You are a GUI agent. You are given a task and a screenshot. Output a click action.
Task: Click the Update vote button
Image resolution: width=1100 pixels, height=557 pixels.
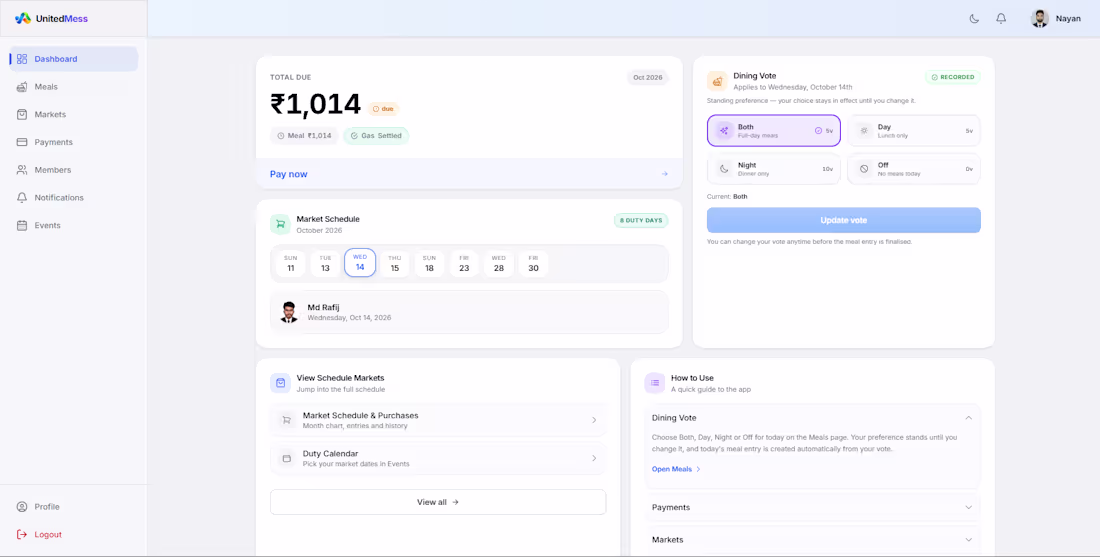coord(844,220)
